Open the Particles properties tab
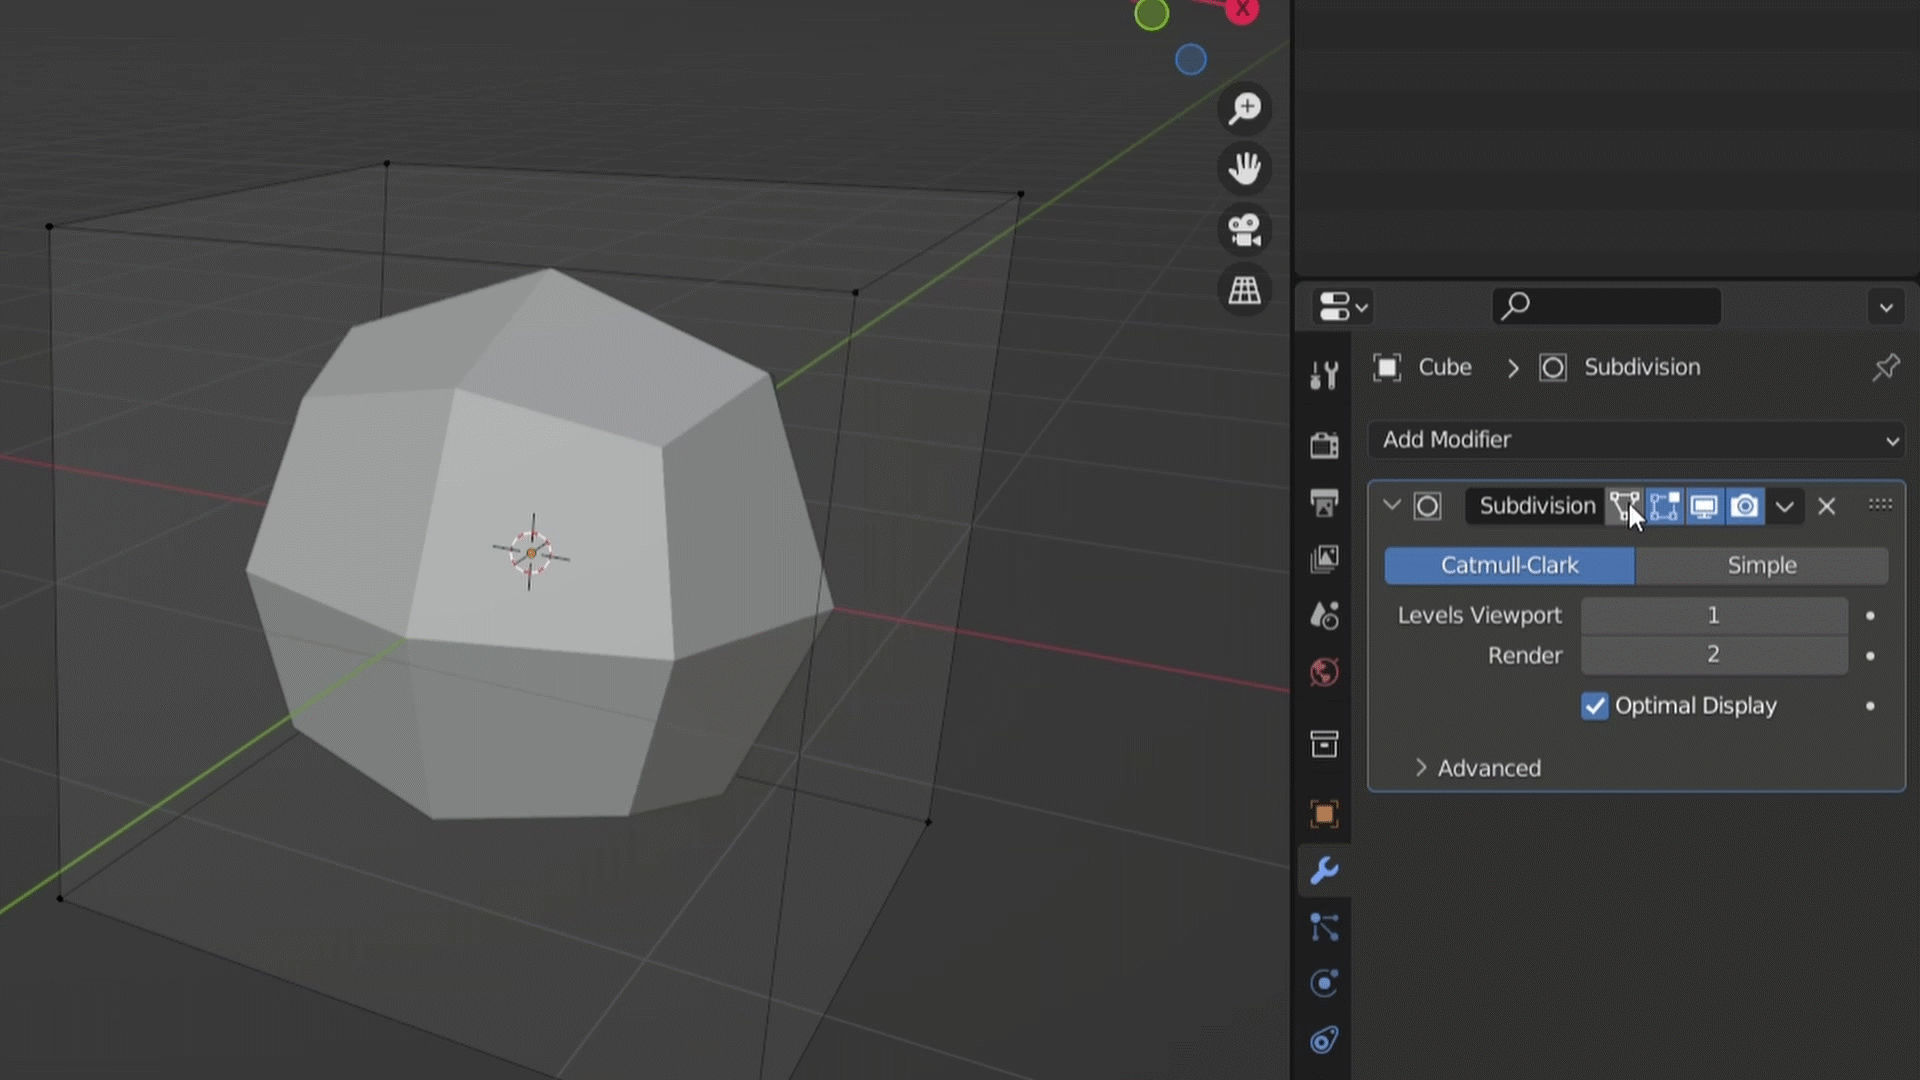1920x1080 pixels. [1324, 928]
